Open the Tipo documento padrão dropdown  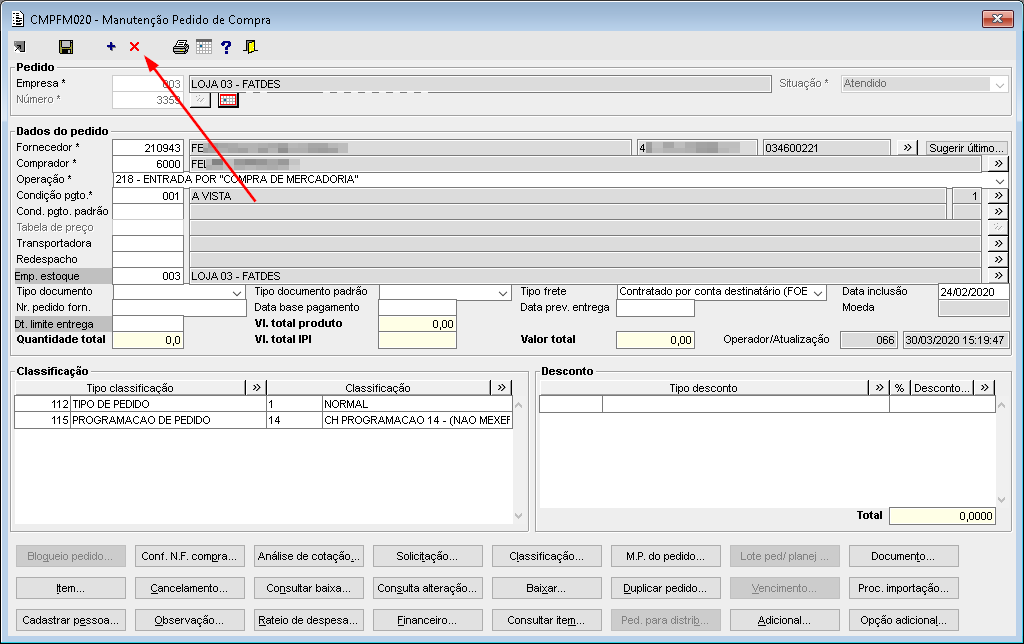tap(503, 293)
